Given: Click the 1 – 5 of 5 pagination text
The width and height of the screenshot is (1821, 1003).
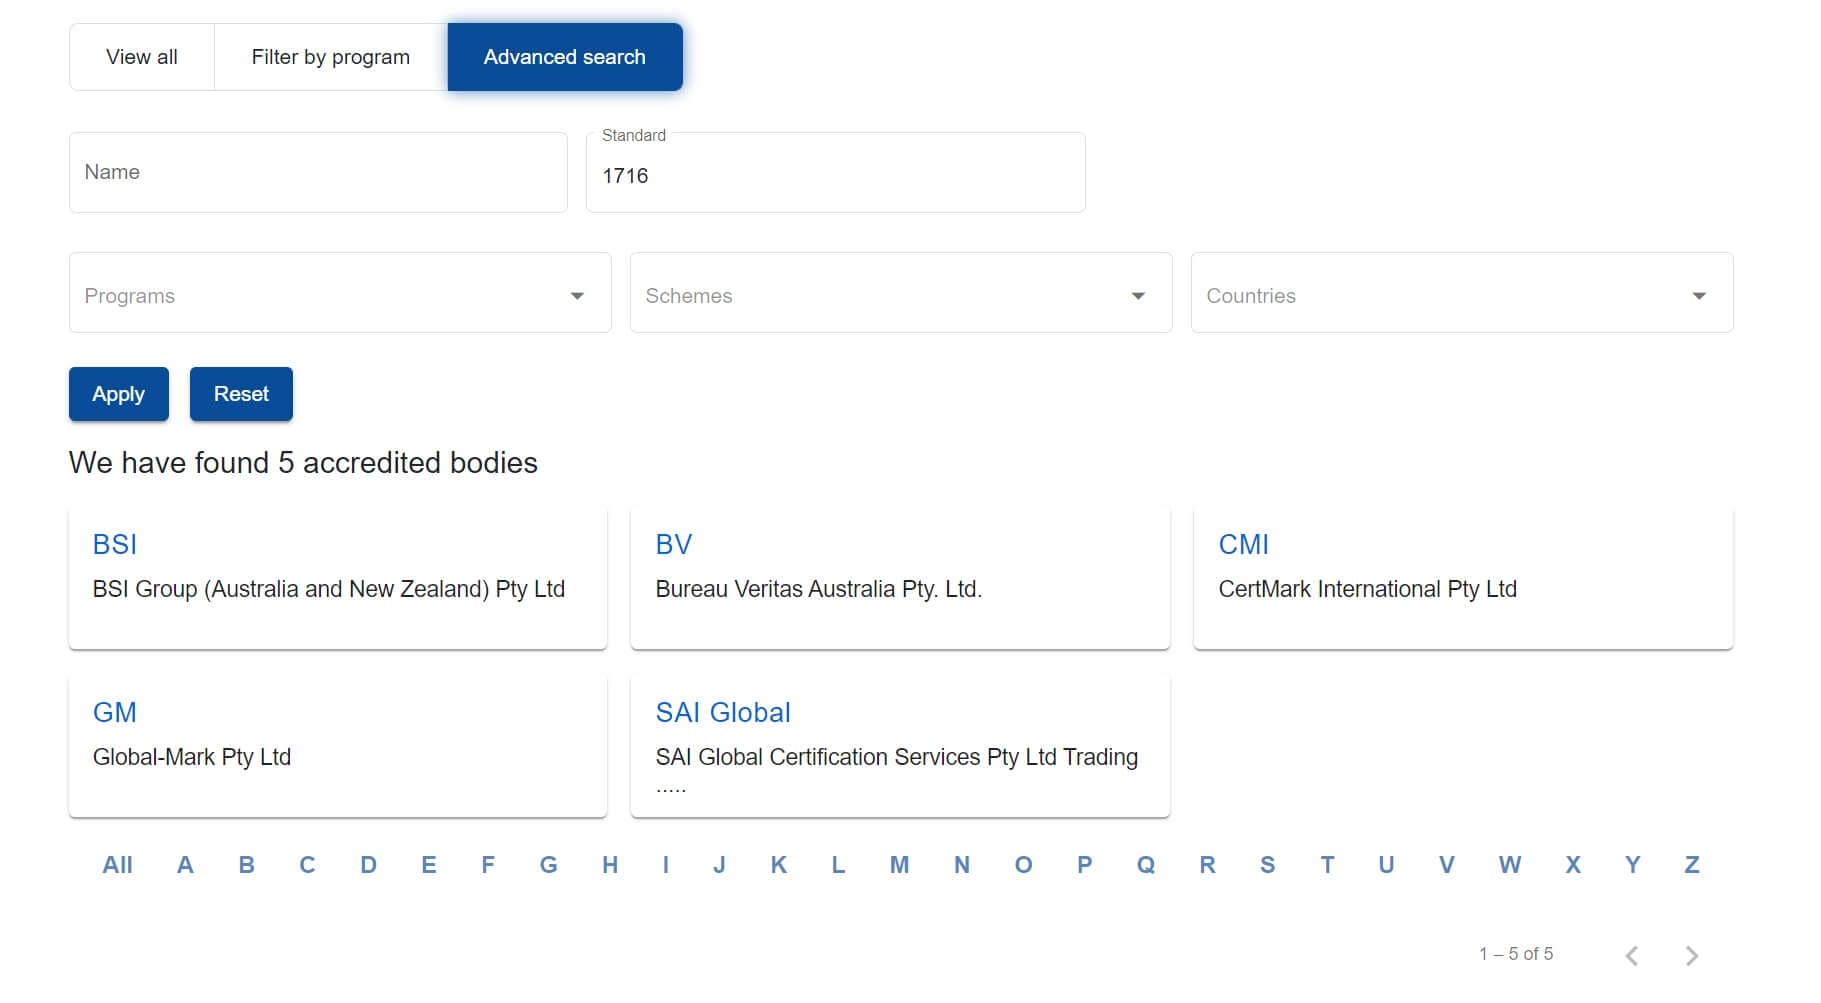Looking at the screenshot, I should coord(1516,954).
